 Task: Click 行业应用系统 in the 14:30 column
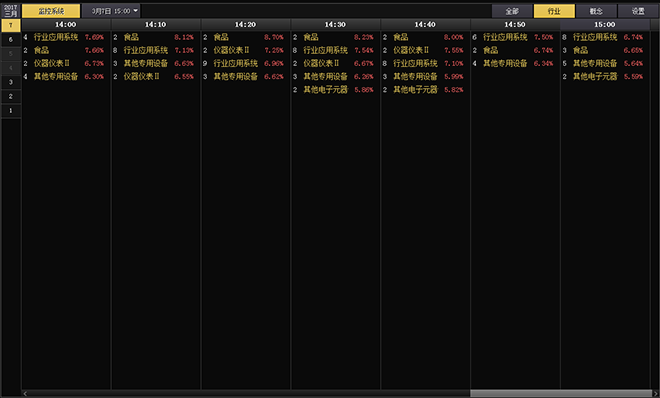pyautogui.click(x=326, y=50)
